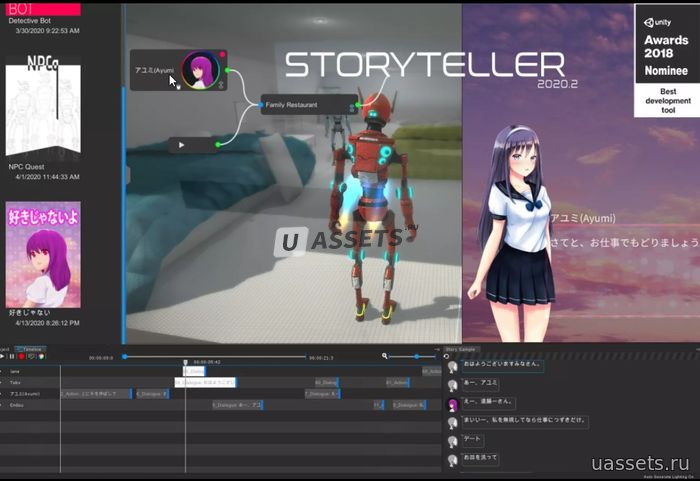
Task: Select the 好きじゃない project label
Action: (29, 313)
